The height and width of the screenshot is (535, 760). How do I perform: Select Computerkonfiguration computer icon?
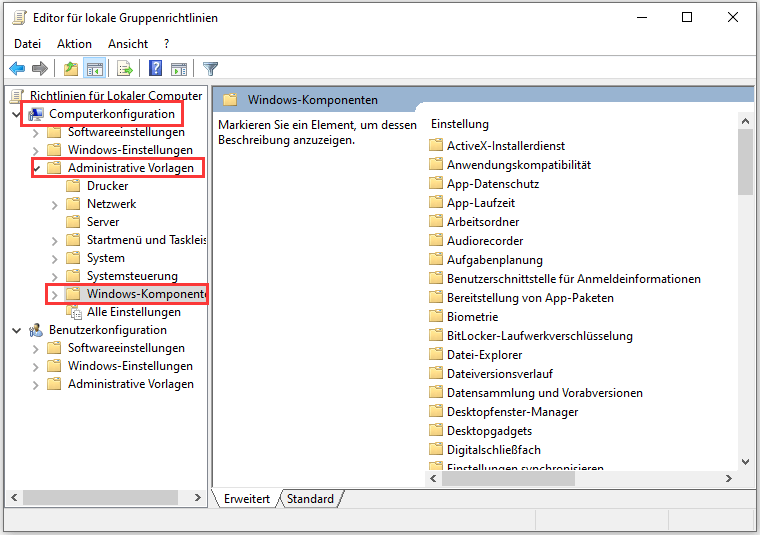[x=36, y=114]
